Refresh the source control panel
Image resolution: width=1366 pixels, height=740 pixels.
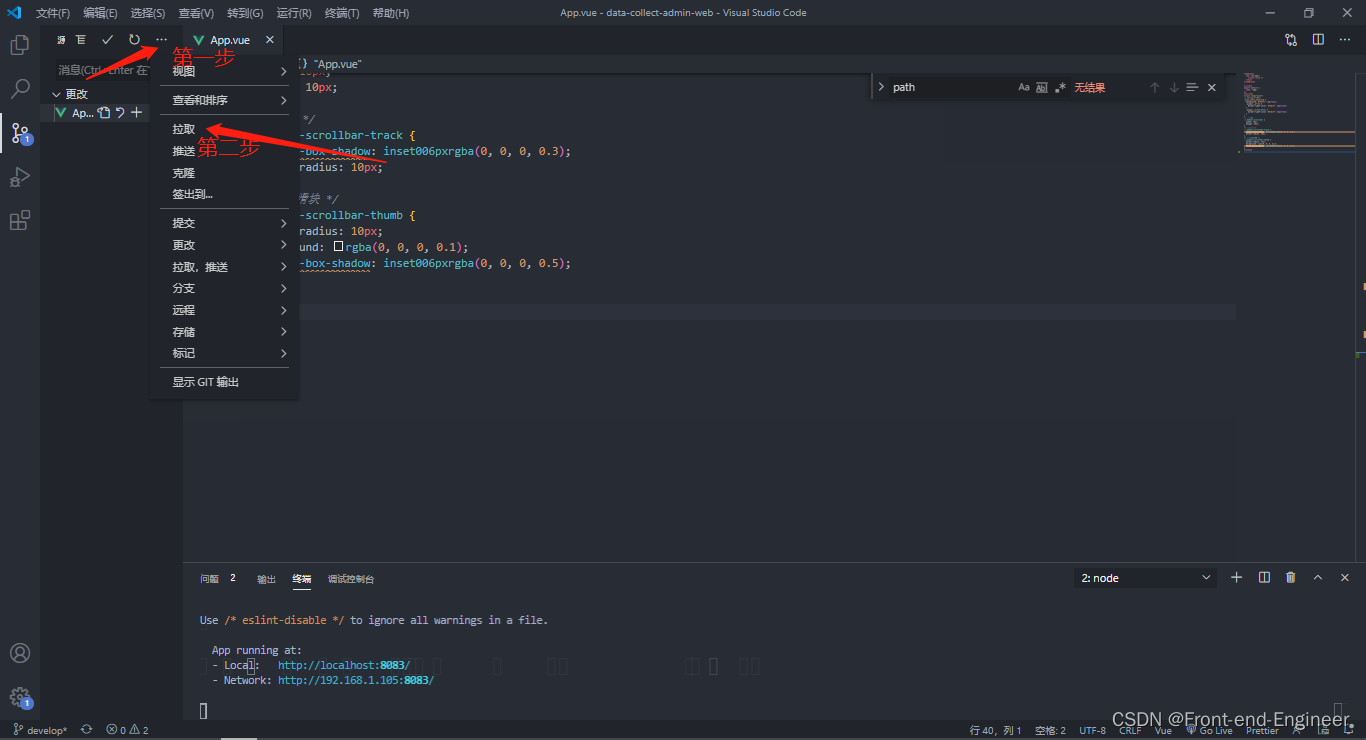pos(134,40)
